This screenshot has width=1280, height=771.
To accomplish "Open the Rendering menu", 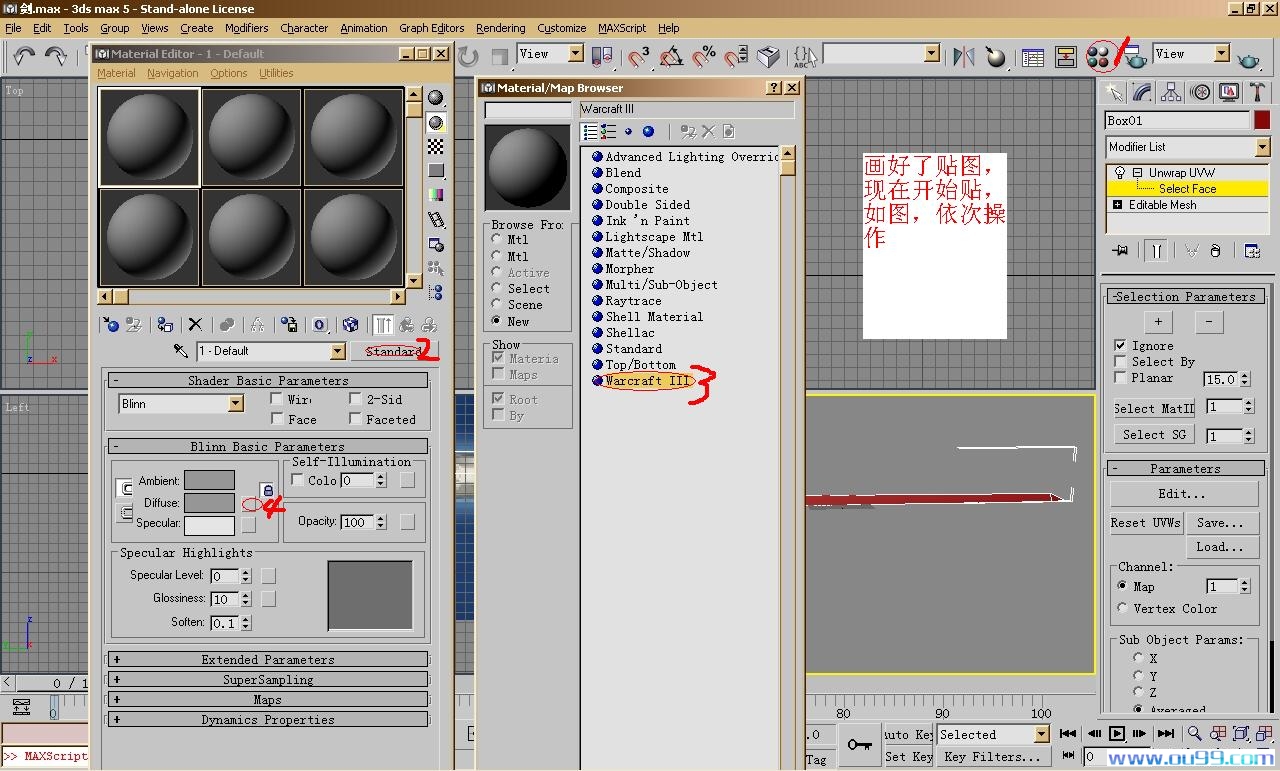I will (x=501, y=28).
